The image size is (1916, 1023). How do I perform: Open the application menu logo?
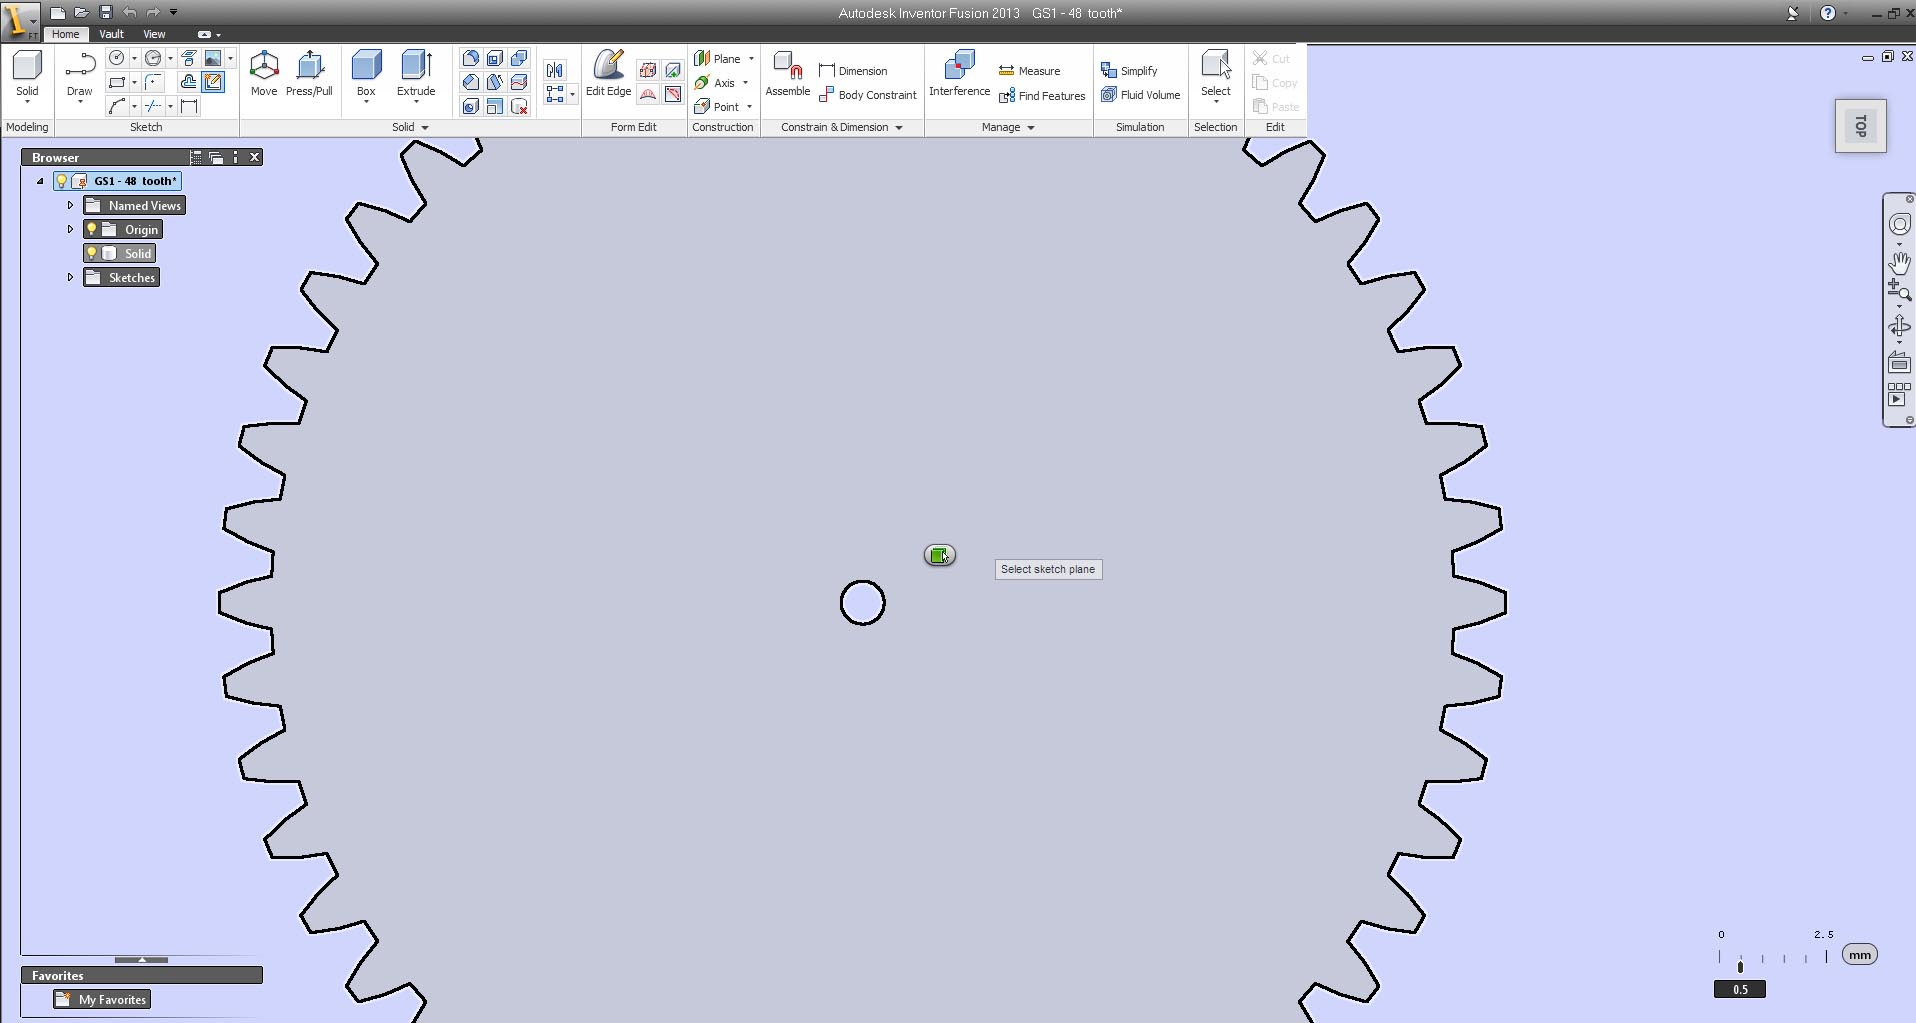pyautogui.click(x=19, y=20)
